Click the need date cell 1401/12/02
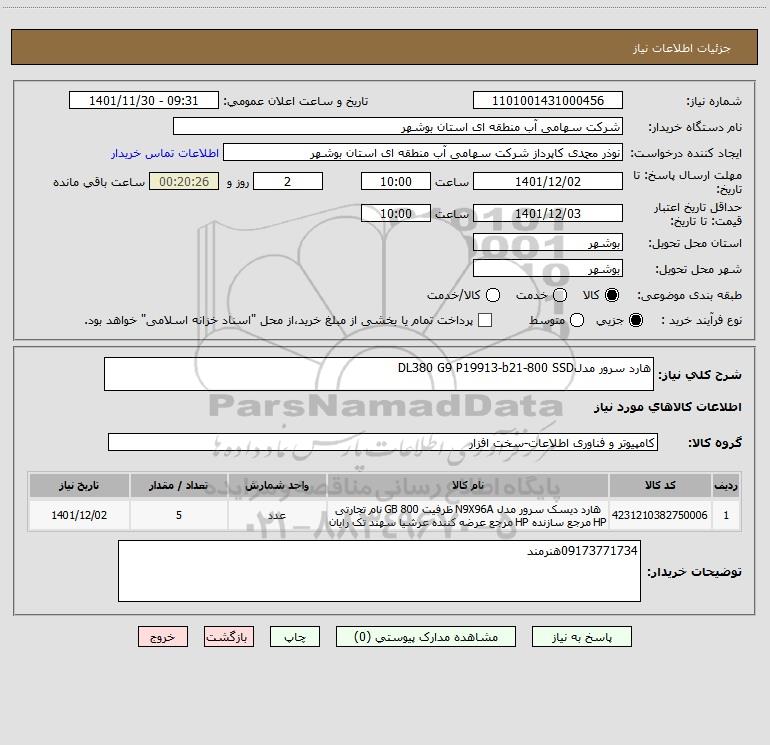The image size is (770, 745). pyautogui.click(x=79, y=515)
